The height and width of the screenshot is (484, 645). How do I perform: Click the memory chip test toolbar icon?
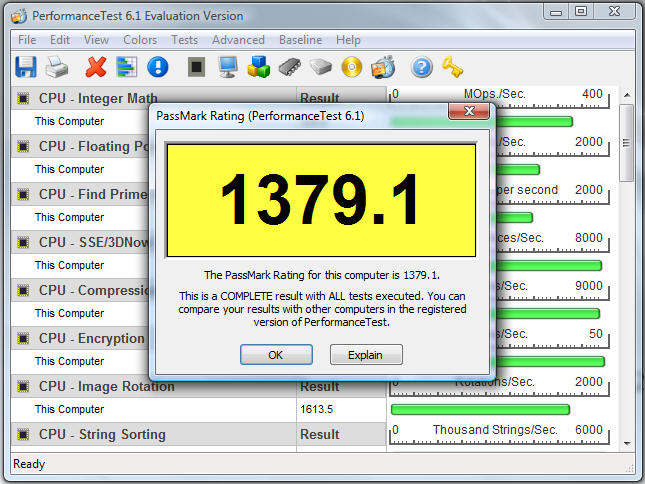click(290, 67)
